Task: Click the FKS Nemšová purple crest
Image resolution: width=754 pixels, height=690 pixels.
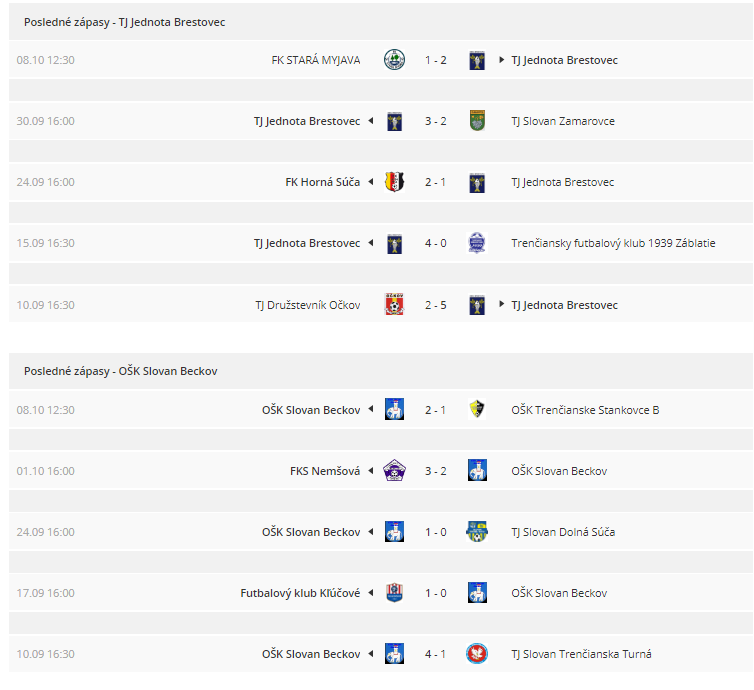Action: [x=394, y=471]
